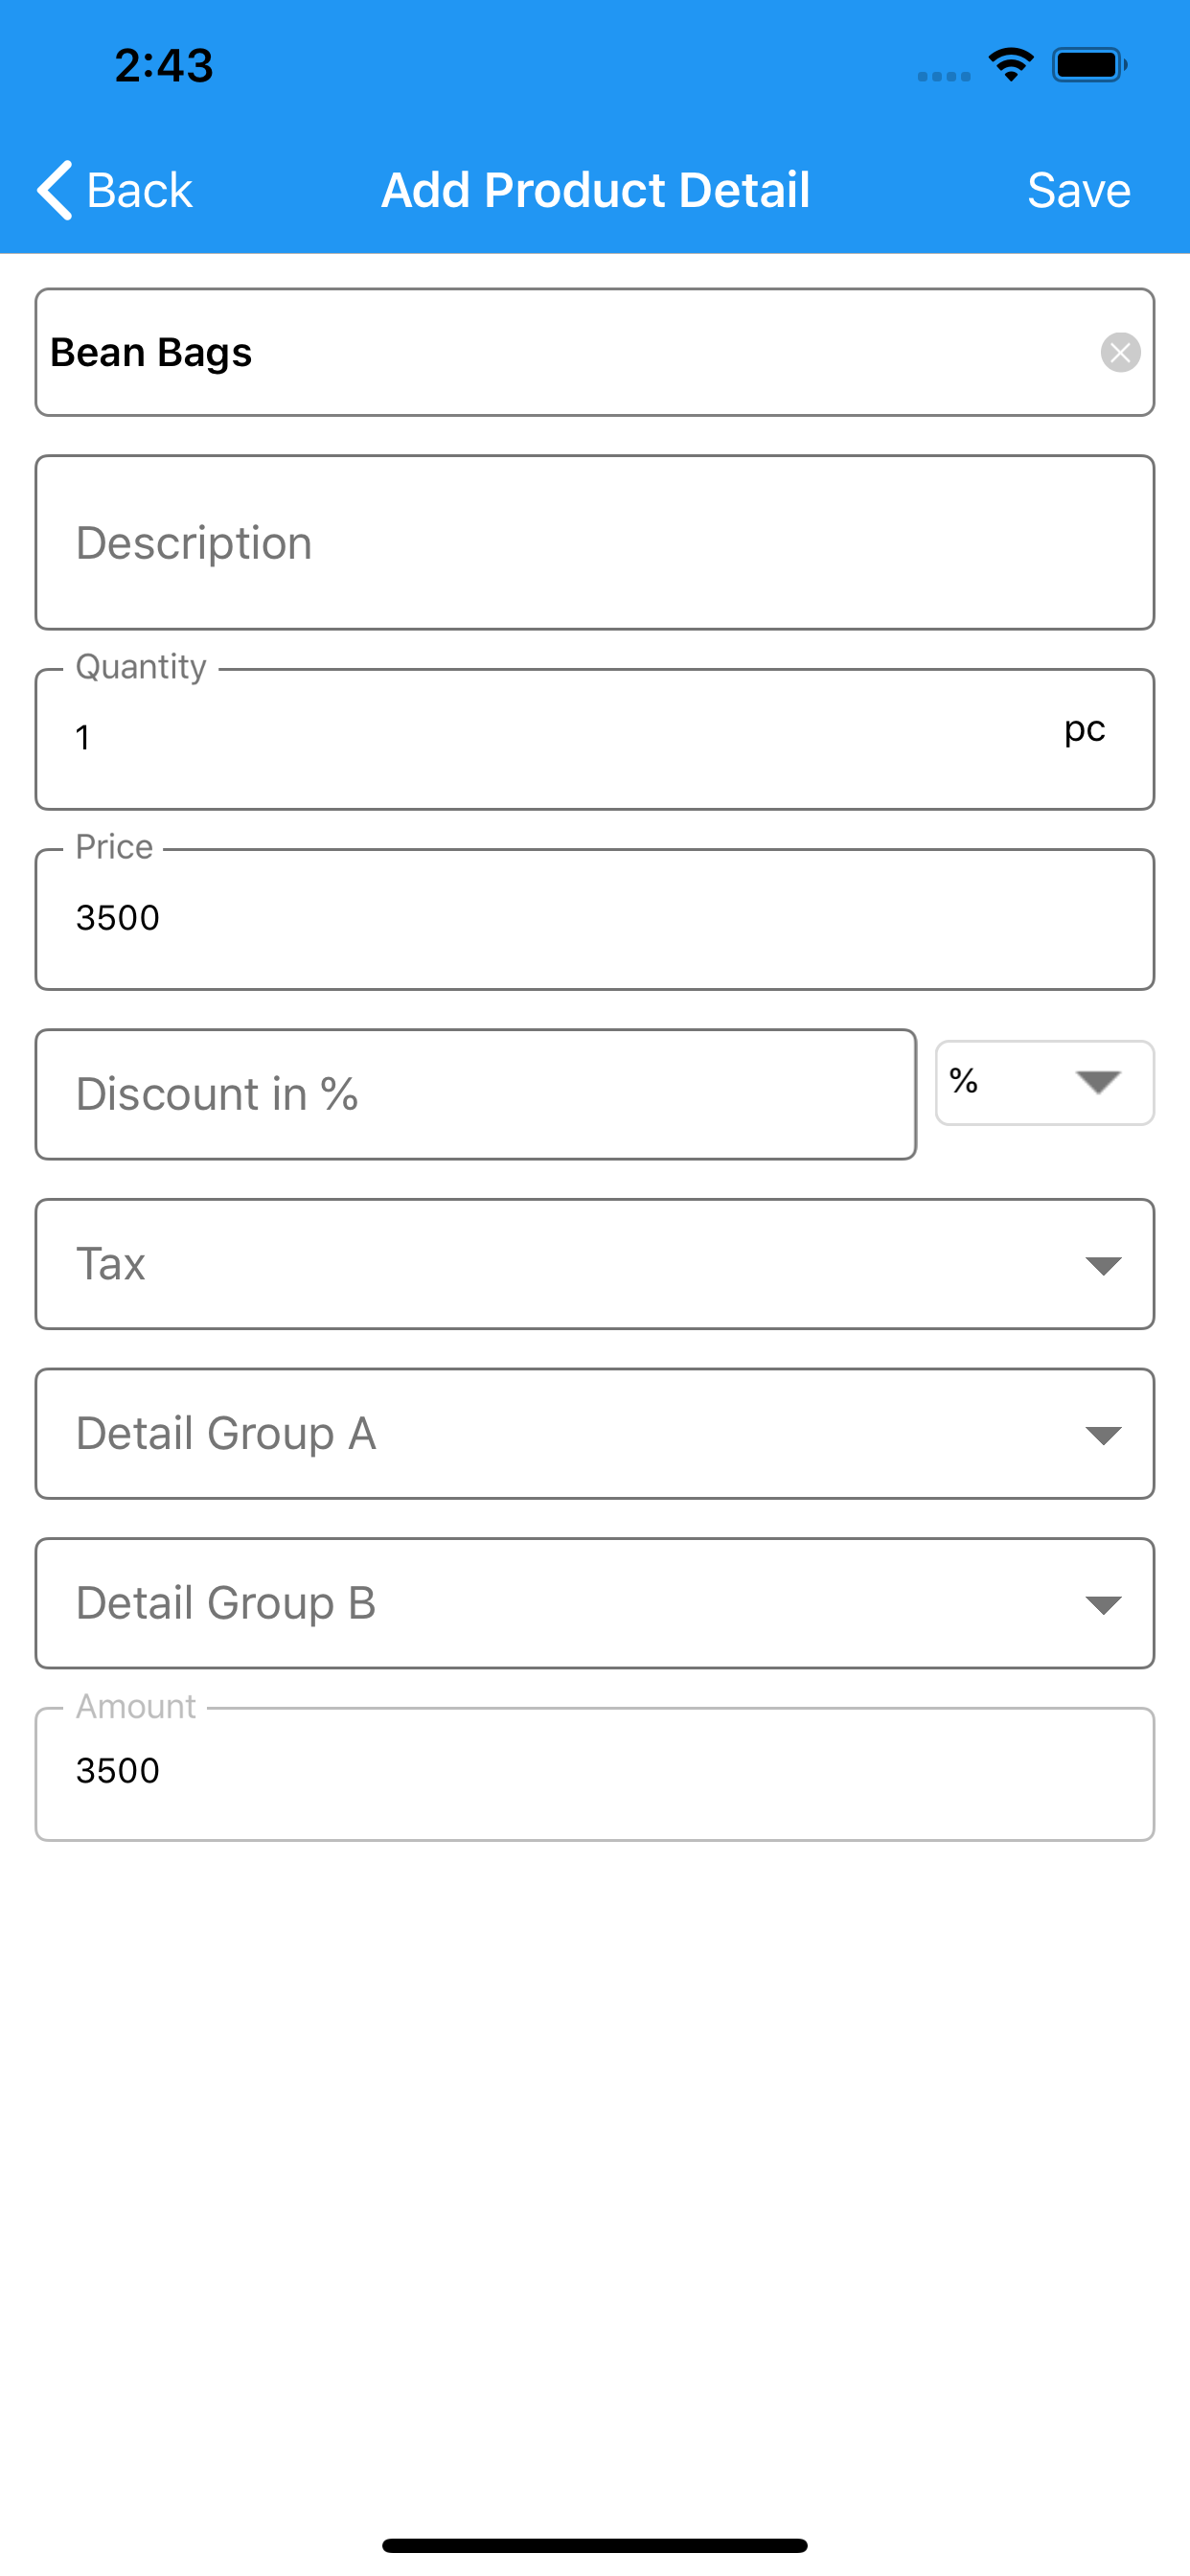Tap the Description text field

pyautogui.click(x=594, y=543)
